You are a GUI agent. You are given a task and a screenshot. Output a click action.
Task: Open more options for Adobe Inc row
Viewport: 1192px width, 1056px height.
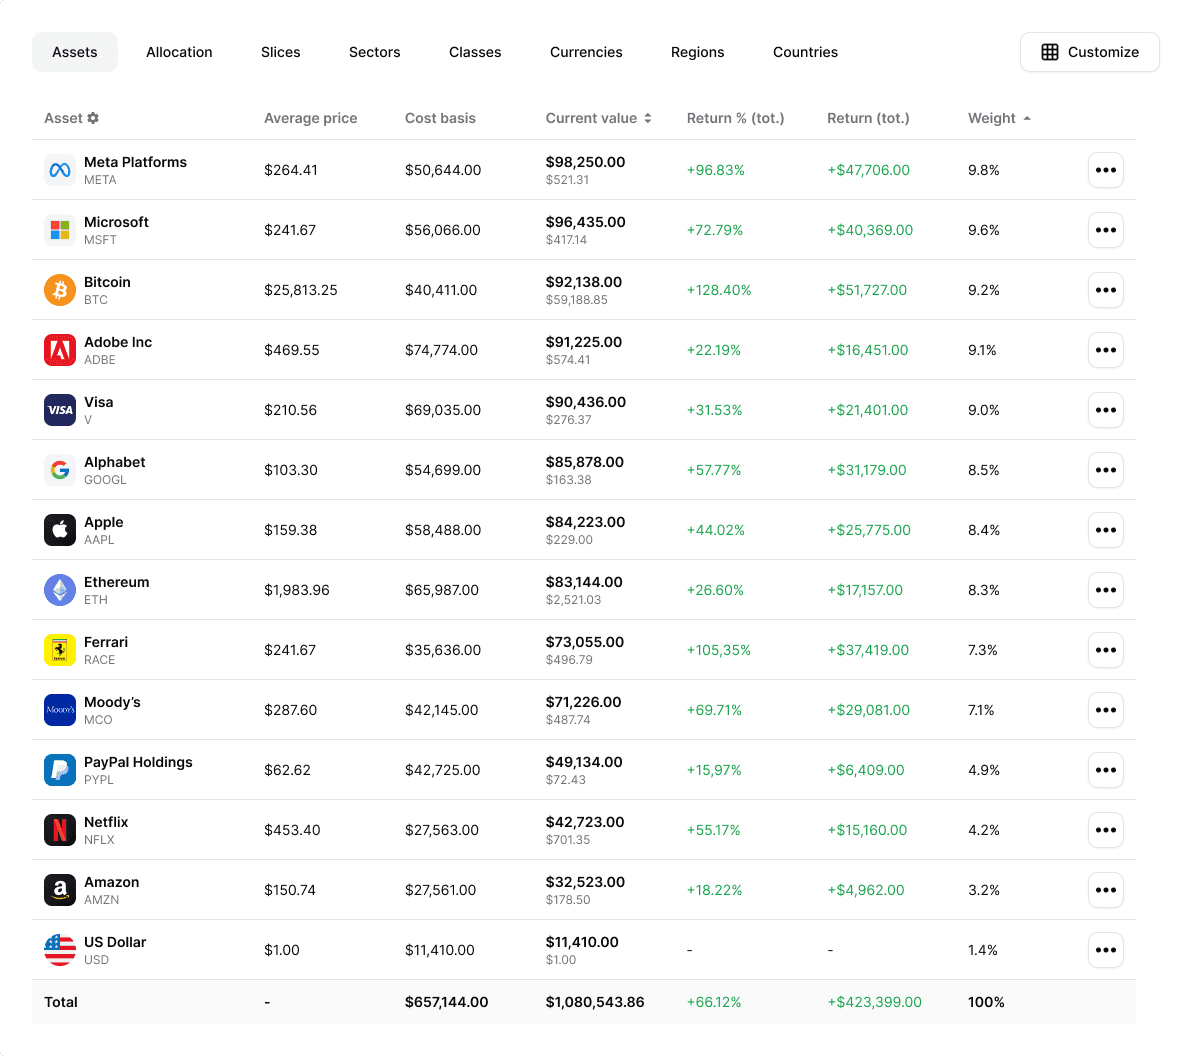(1106, 350)
